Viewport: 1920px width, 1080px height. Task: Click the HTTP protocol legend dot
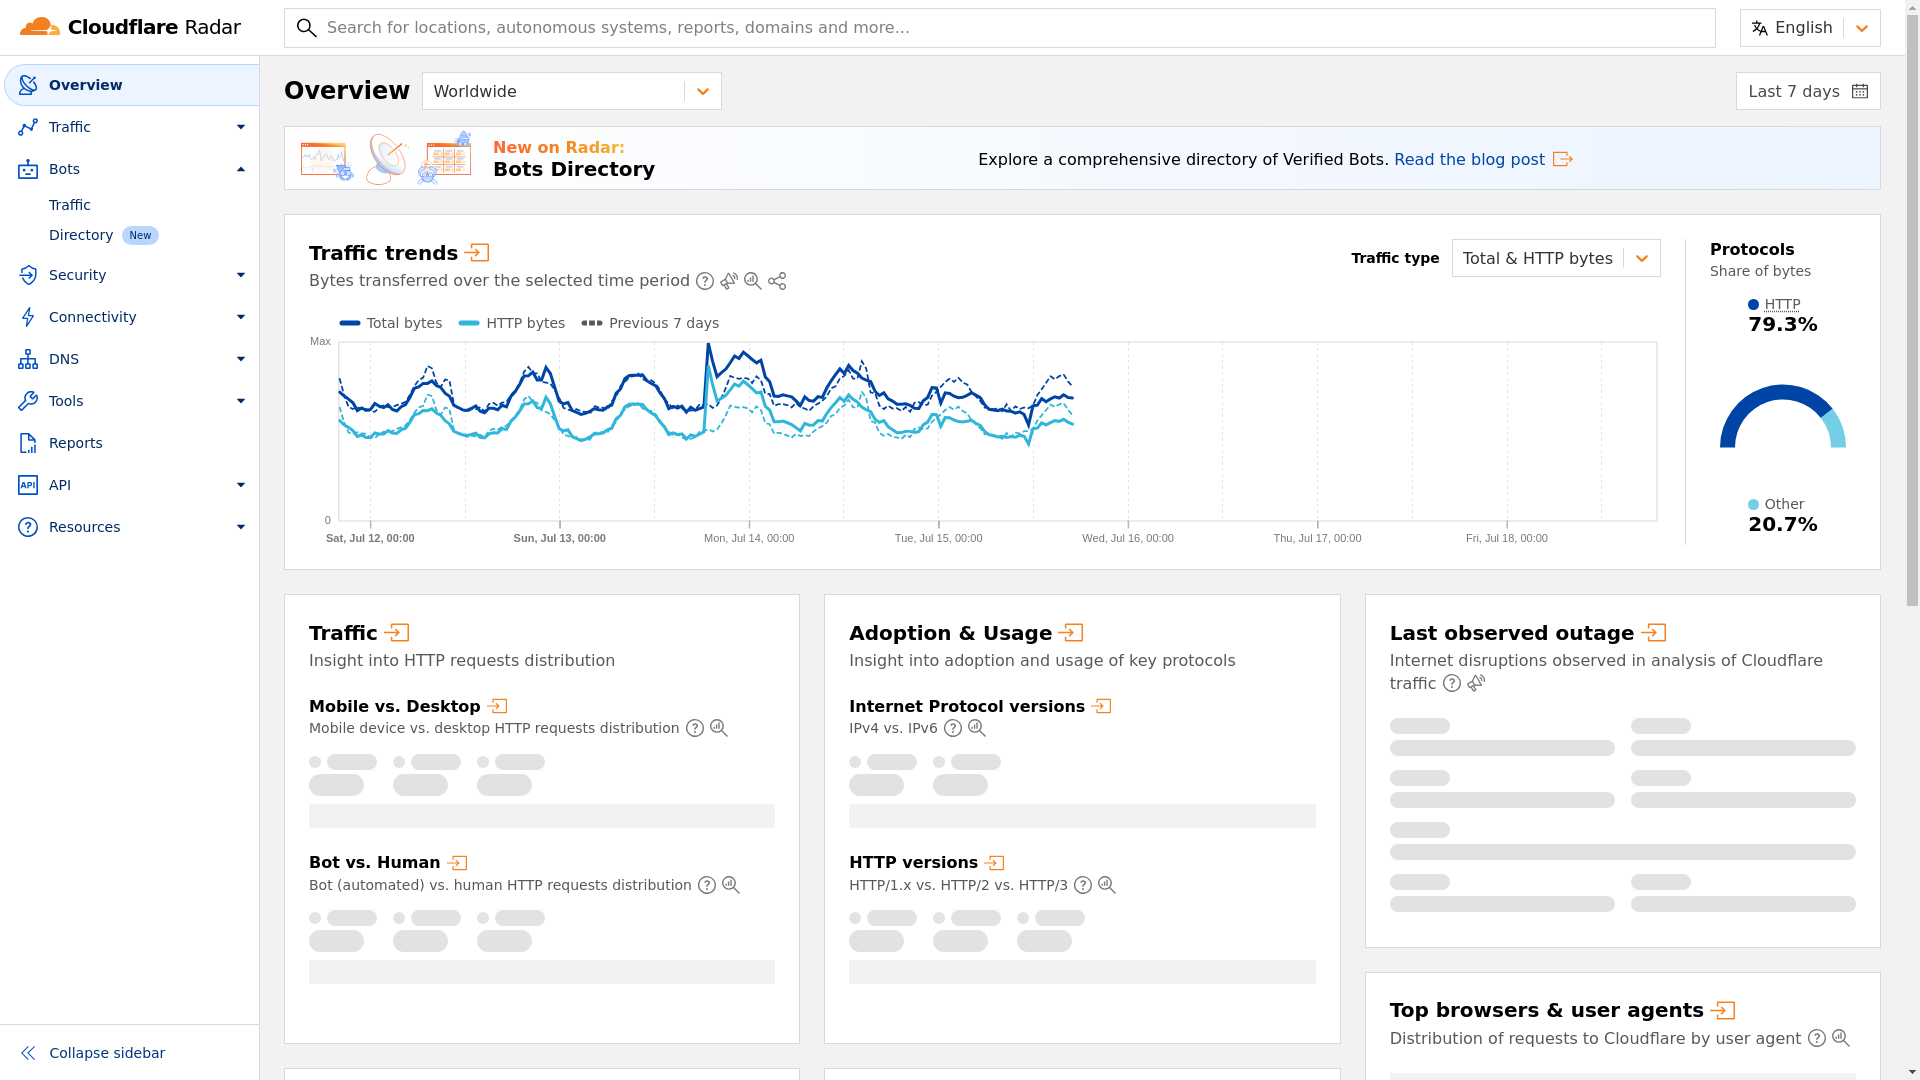(1753, 305)
